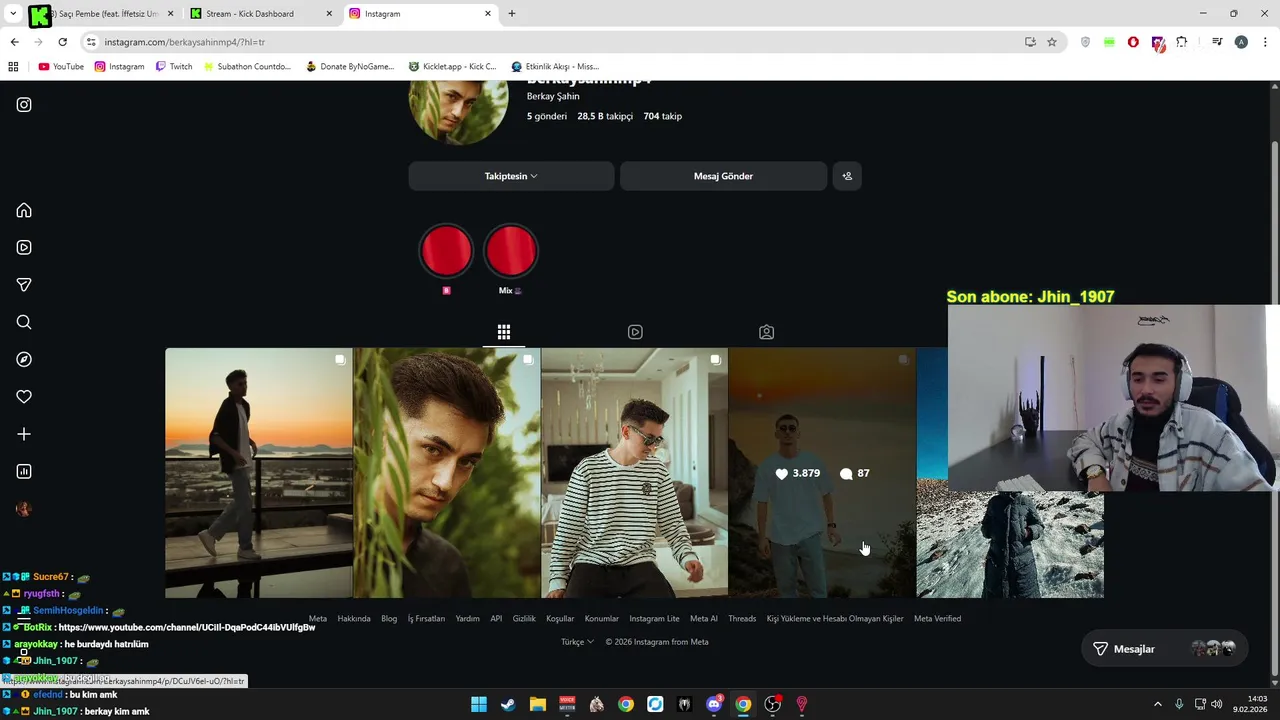The width and height of the screenshot is (1280, 720).
Task: Switch to the Reels profile tab
Action: click(x=635, y=332)
